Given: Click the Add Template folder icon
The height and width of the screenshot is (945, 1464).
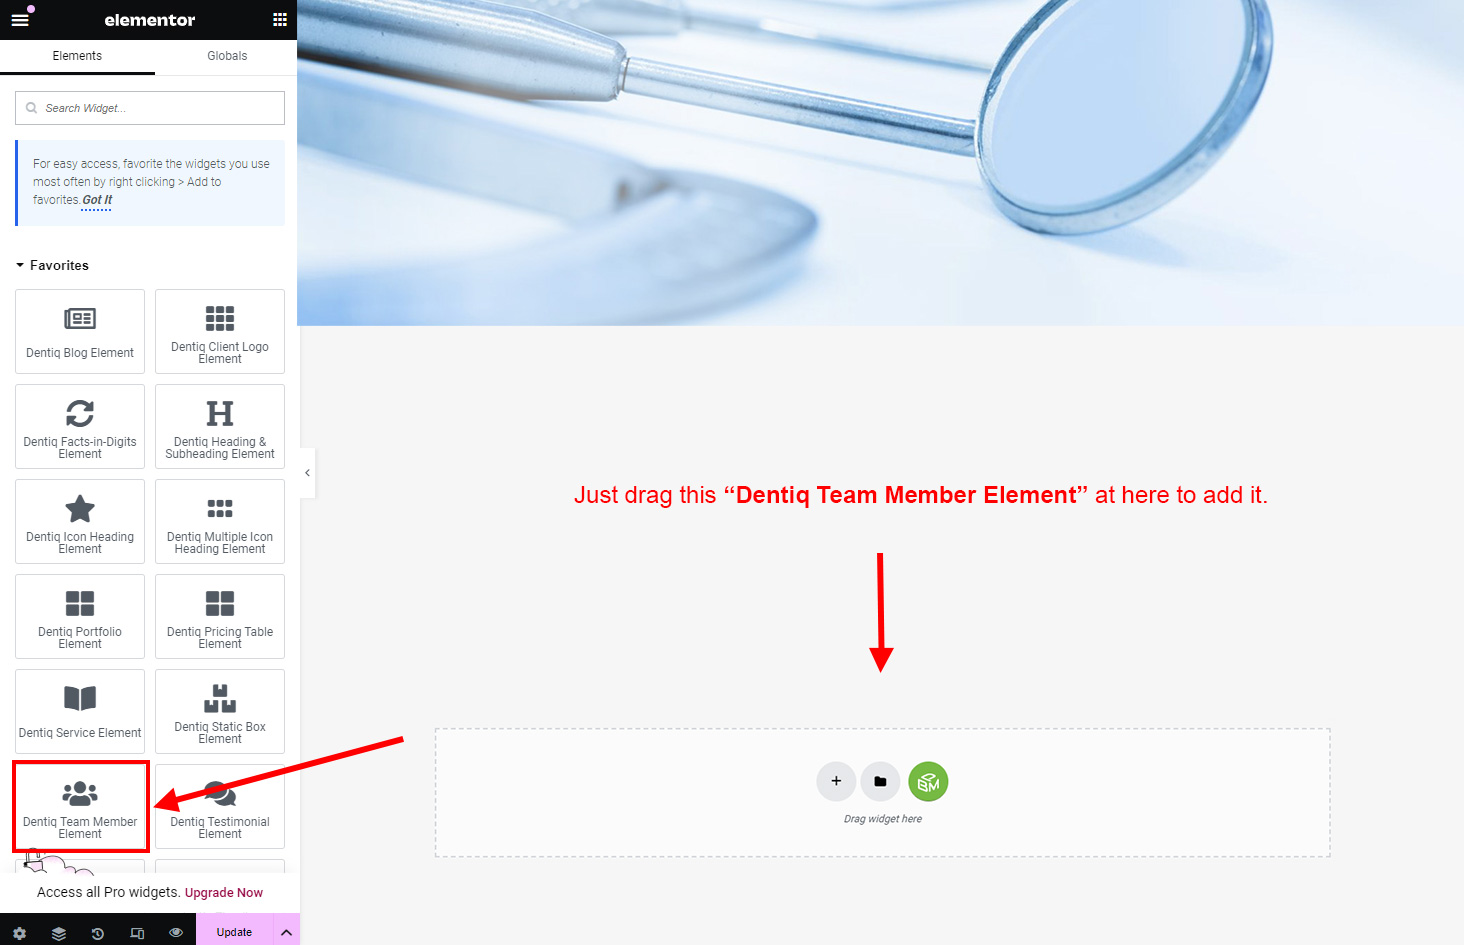Looking at the screenshot, I should click(880, 781).
